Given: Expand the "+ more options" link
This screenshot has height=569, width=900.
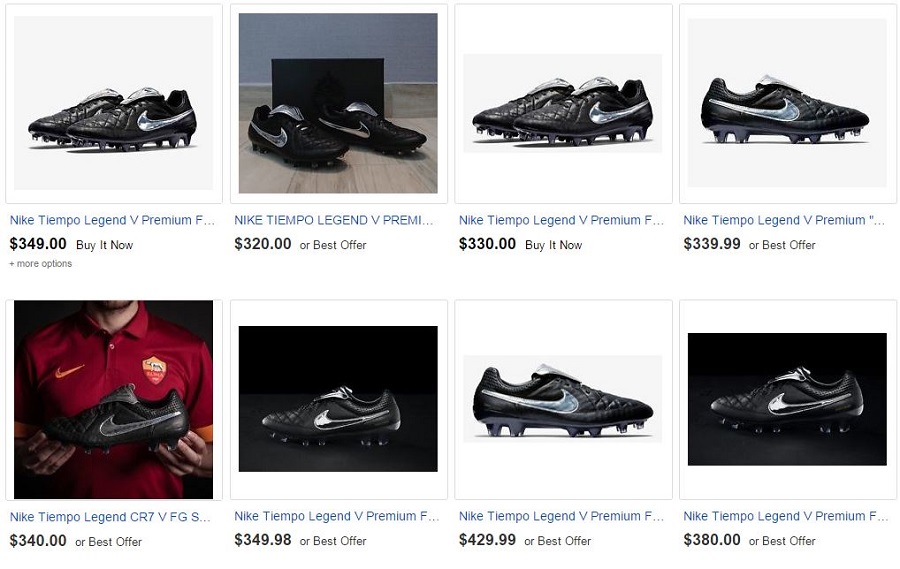Looking at the screenshot, I should [41, 264].
